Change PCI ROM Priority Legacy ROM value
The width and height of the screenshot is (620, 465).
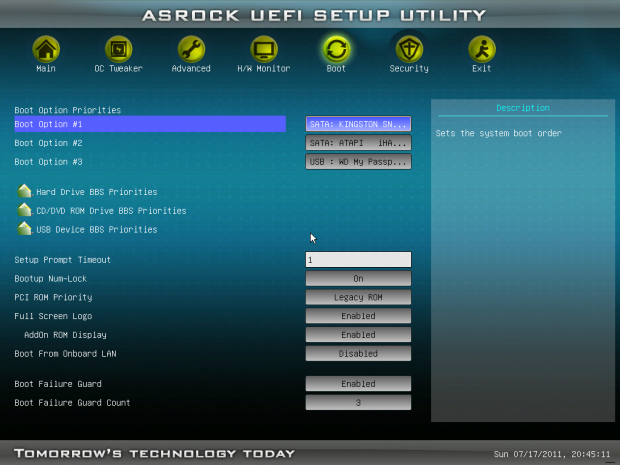358,297
